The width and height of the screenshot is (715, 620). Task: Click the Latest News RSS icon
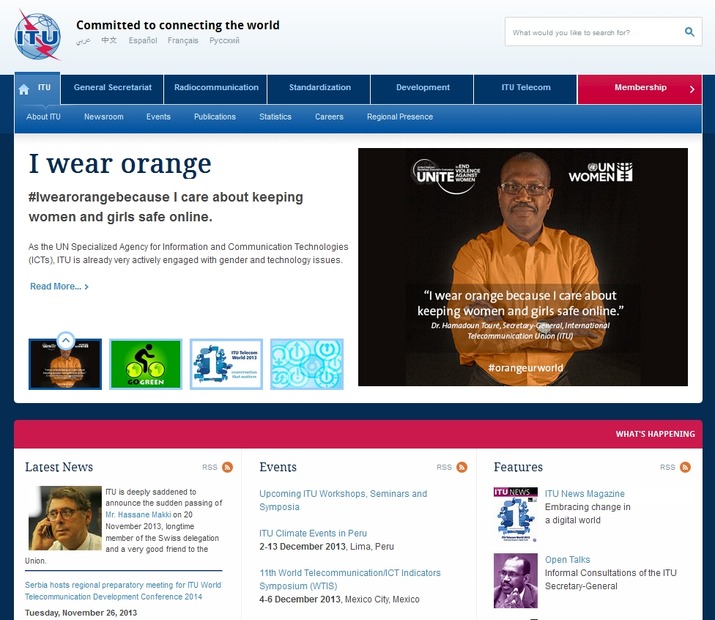pos(227,467)
